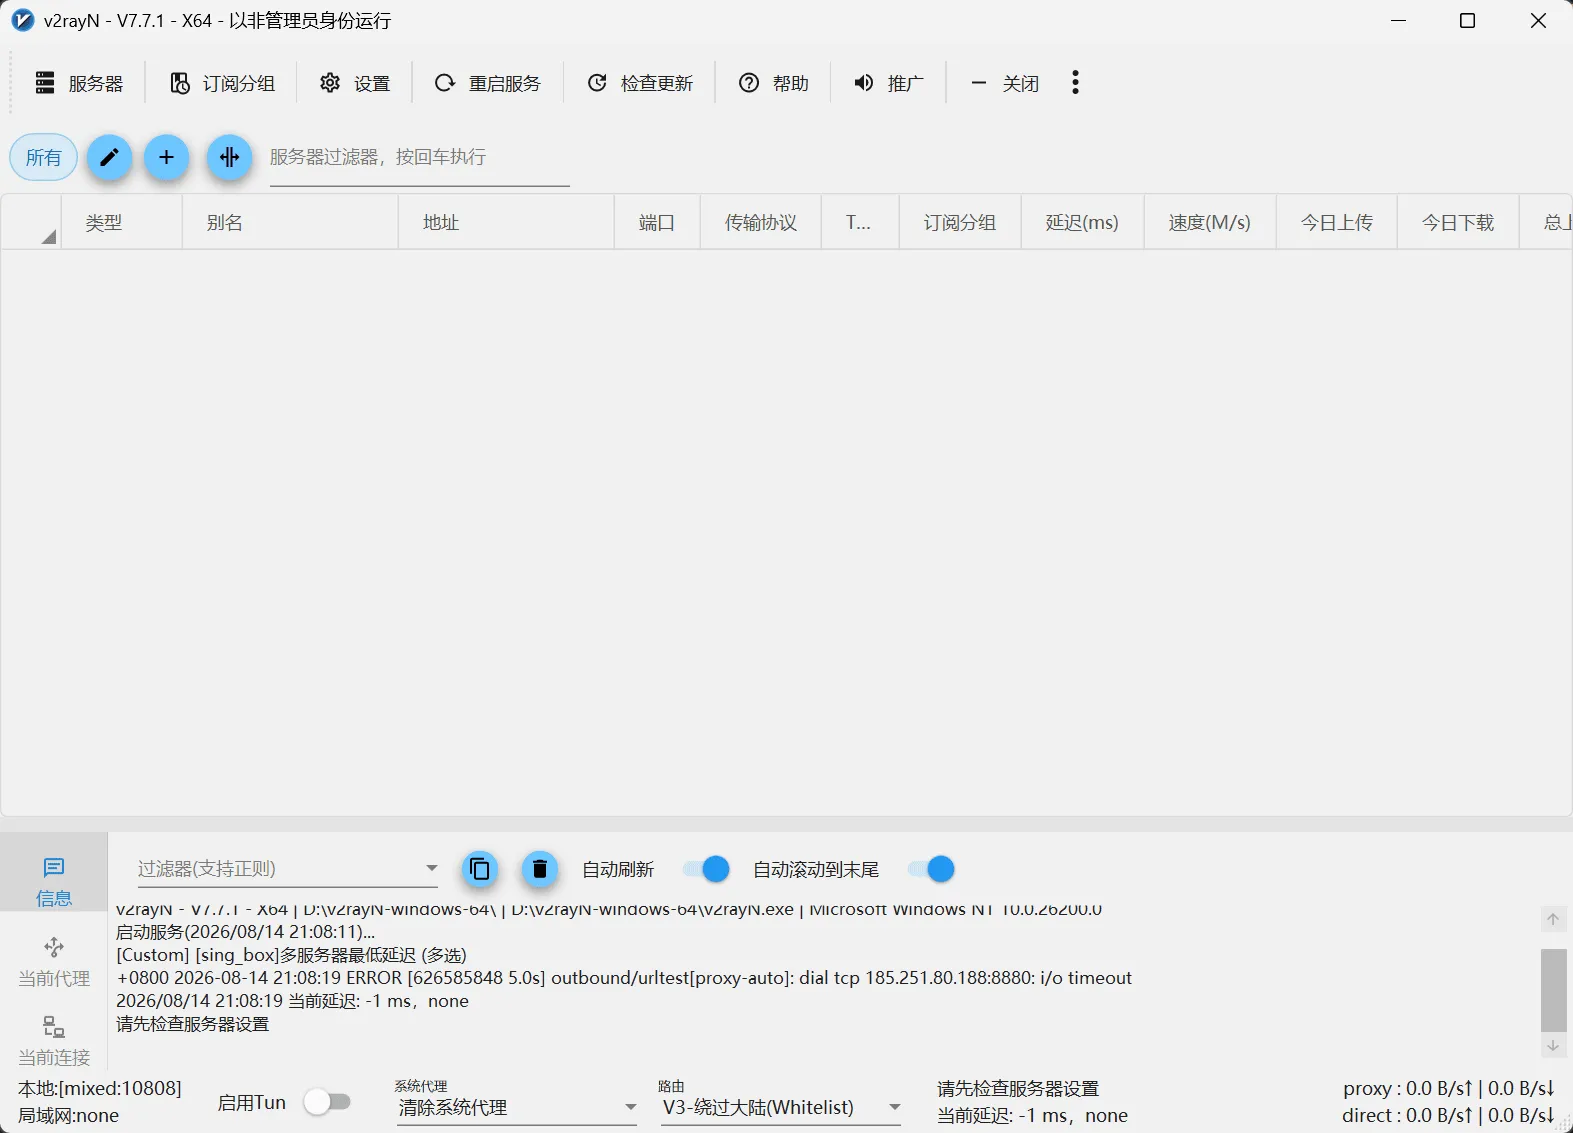Click the 订阅分组 column header
The height and width of the screenshot is (1133, 1573).
coord(960,222)
